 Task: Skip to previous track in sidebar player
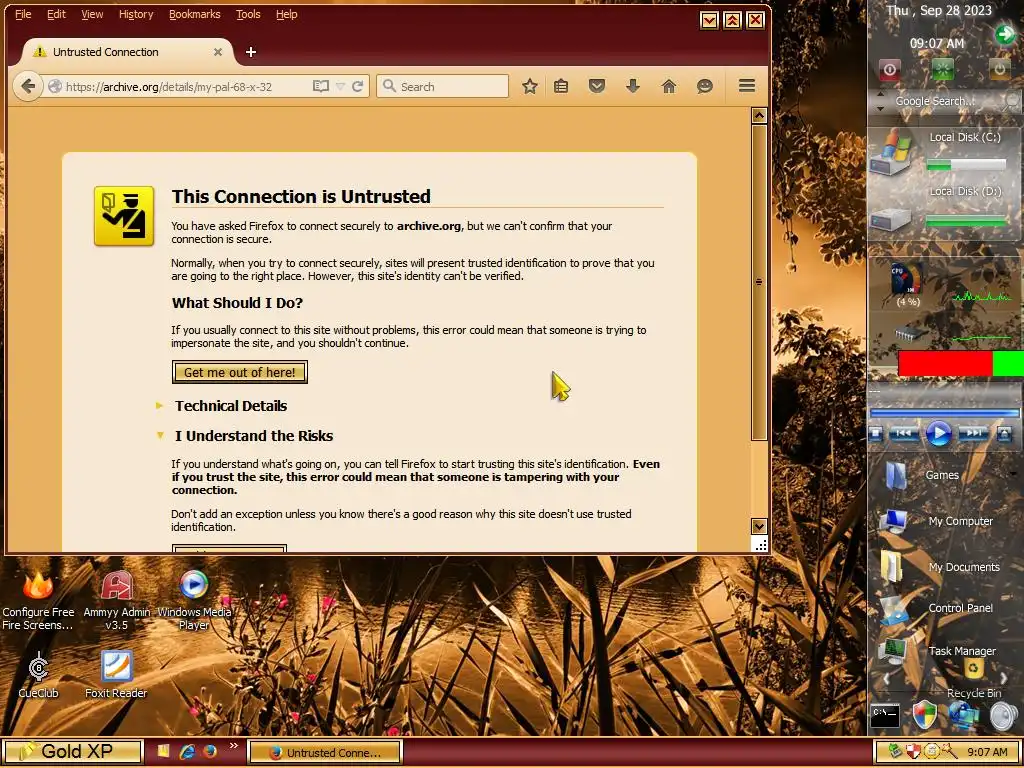(x=904, y=433)
